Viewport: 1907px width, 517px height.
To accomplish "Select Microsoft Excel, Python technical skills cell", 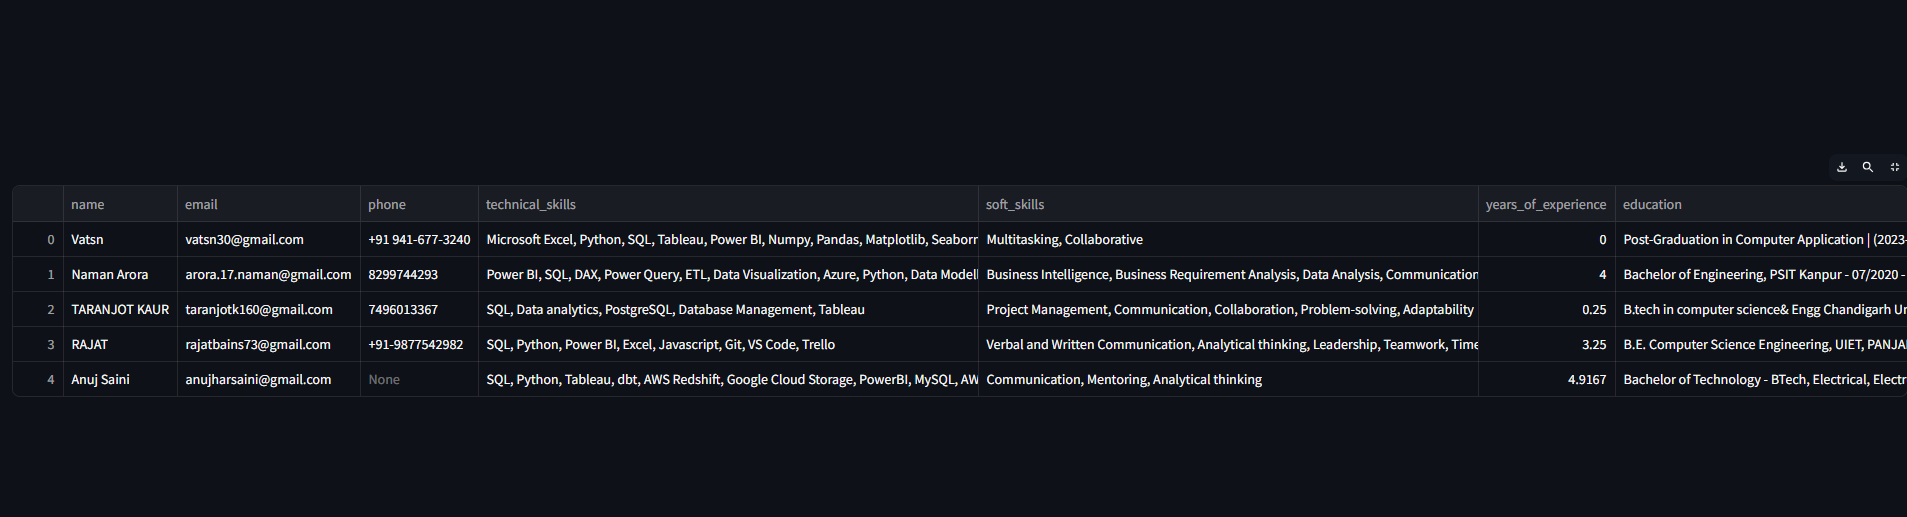I will pos(728,239).
